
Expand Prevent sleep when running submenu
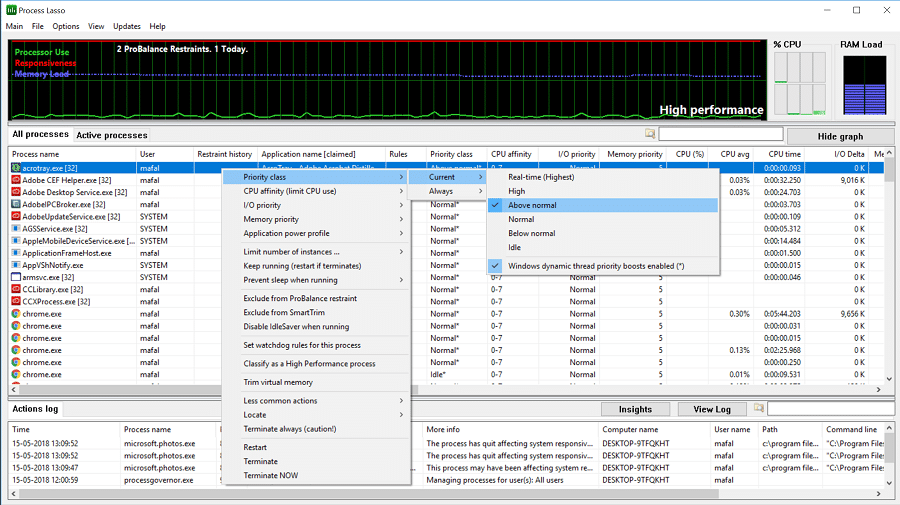click(x=316, y=280)
